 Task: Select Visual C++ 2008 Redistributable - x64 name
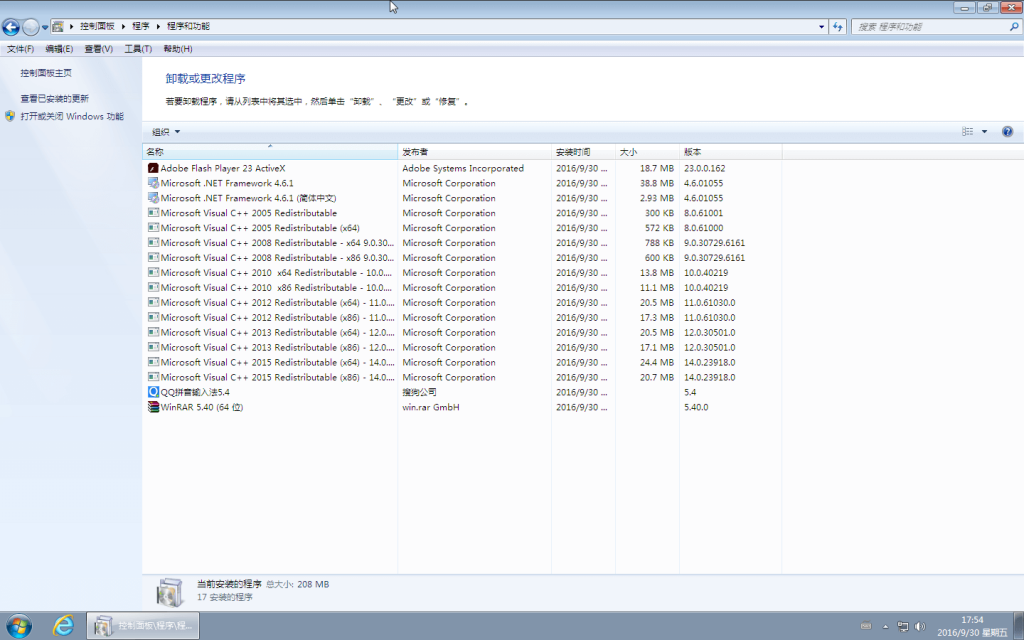pyautogui.click(x=278, y=243)
